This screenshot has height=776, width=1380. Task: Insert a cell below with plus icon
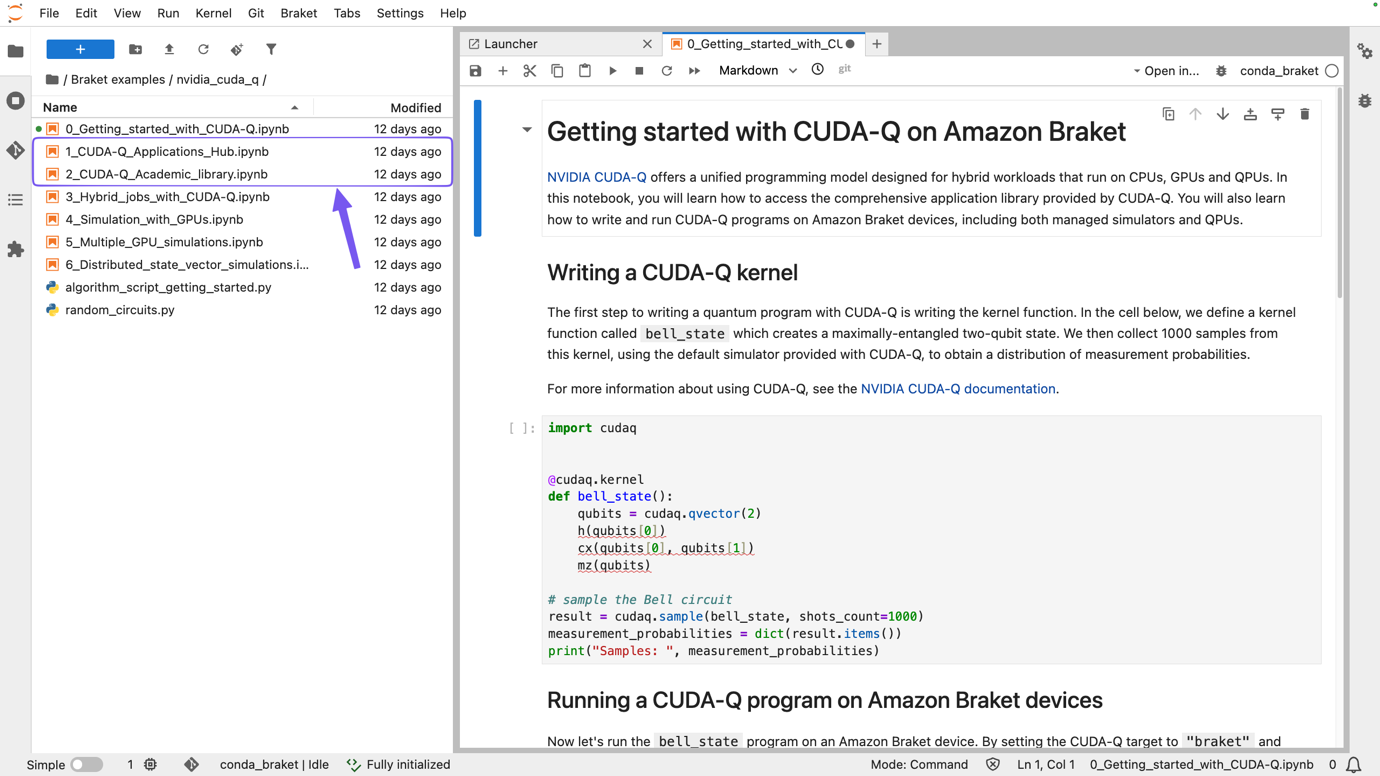(503, 71)
